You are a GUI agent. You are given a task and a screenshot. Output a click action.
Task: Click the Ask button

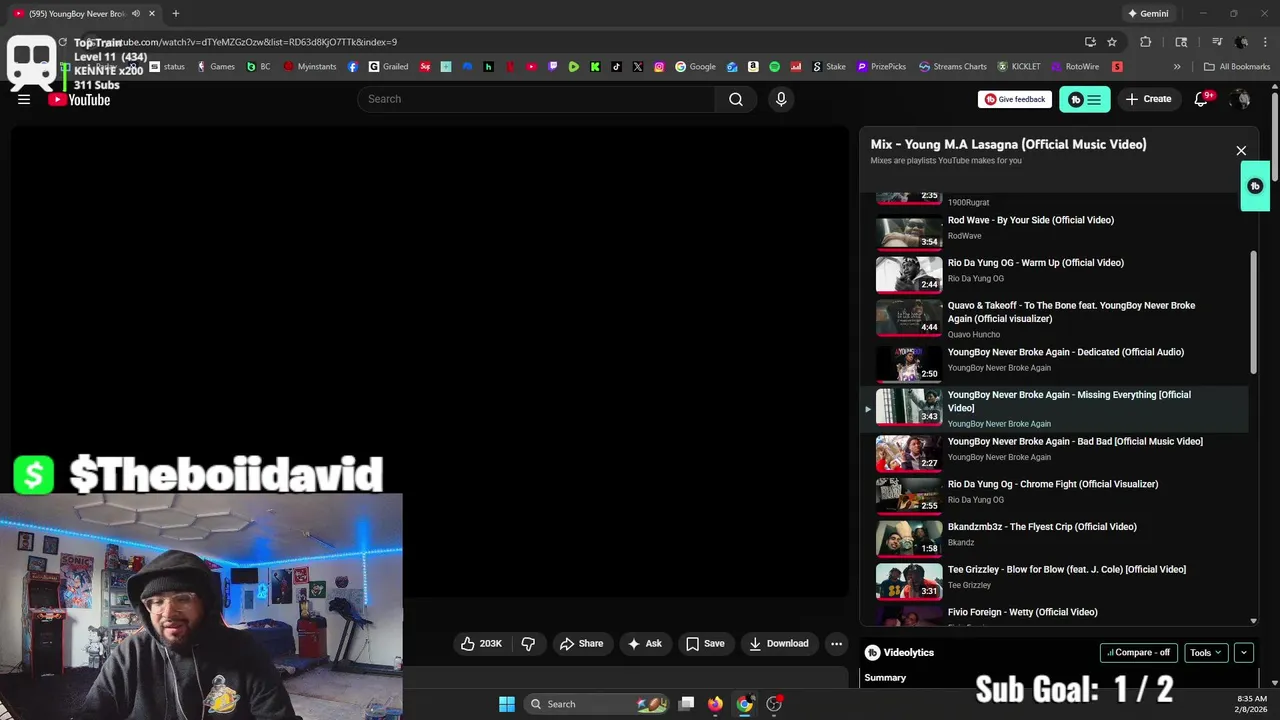[x=644, y=643]
